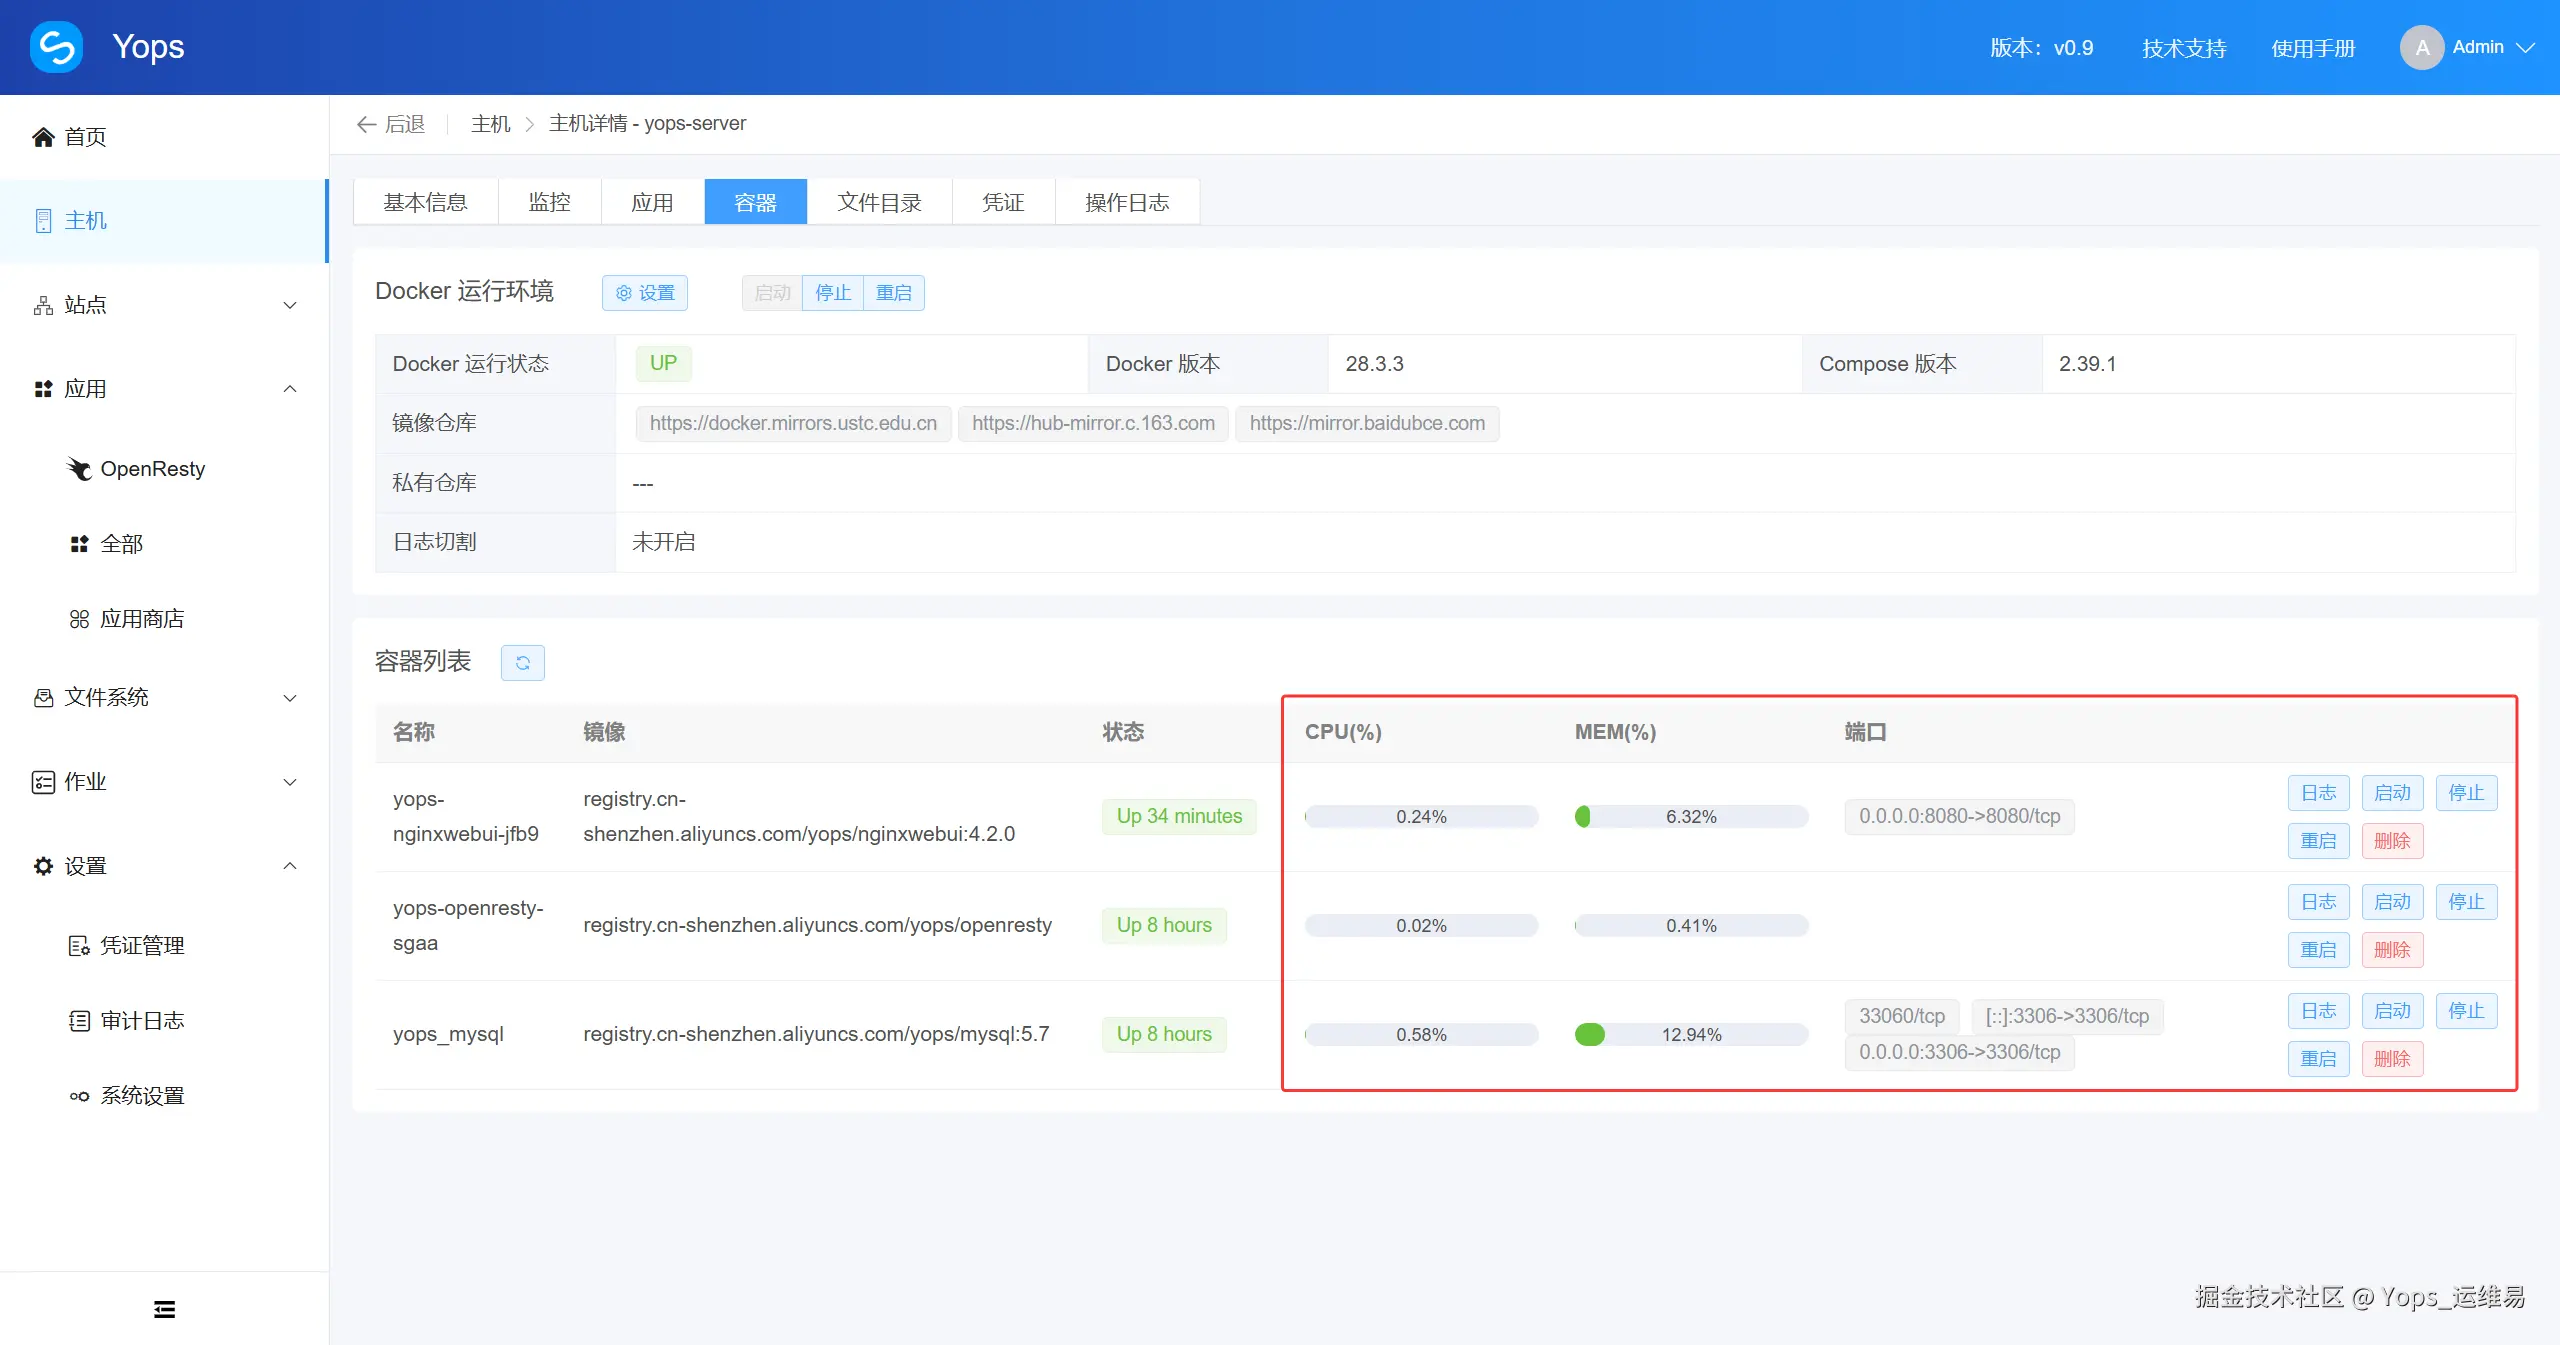
Task: Click the 后退 back link
Action: [x=391, y=124]
